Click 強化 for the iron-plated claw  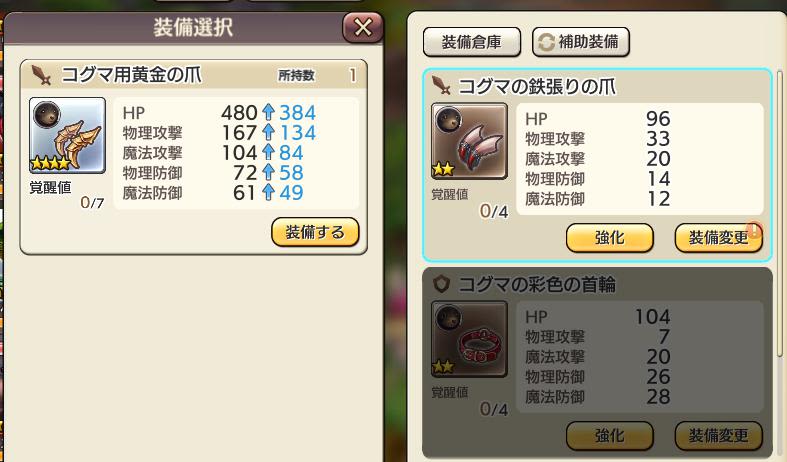610,238
